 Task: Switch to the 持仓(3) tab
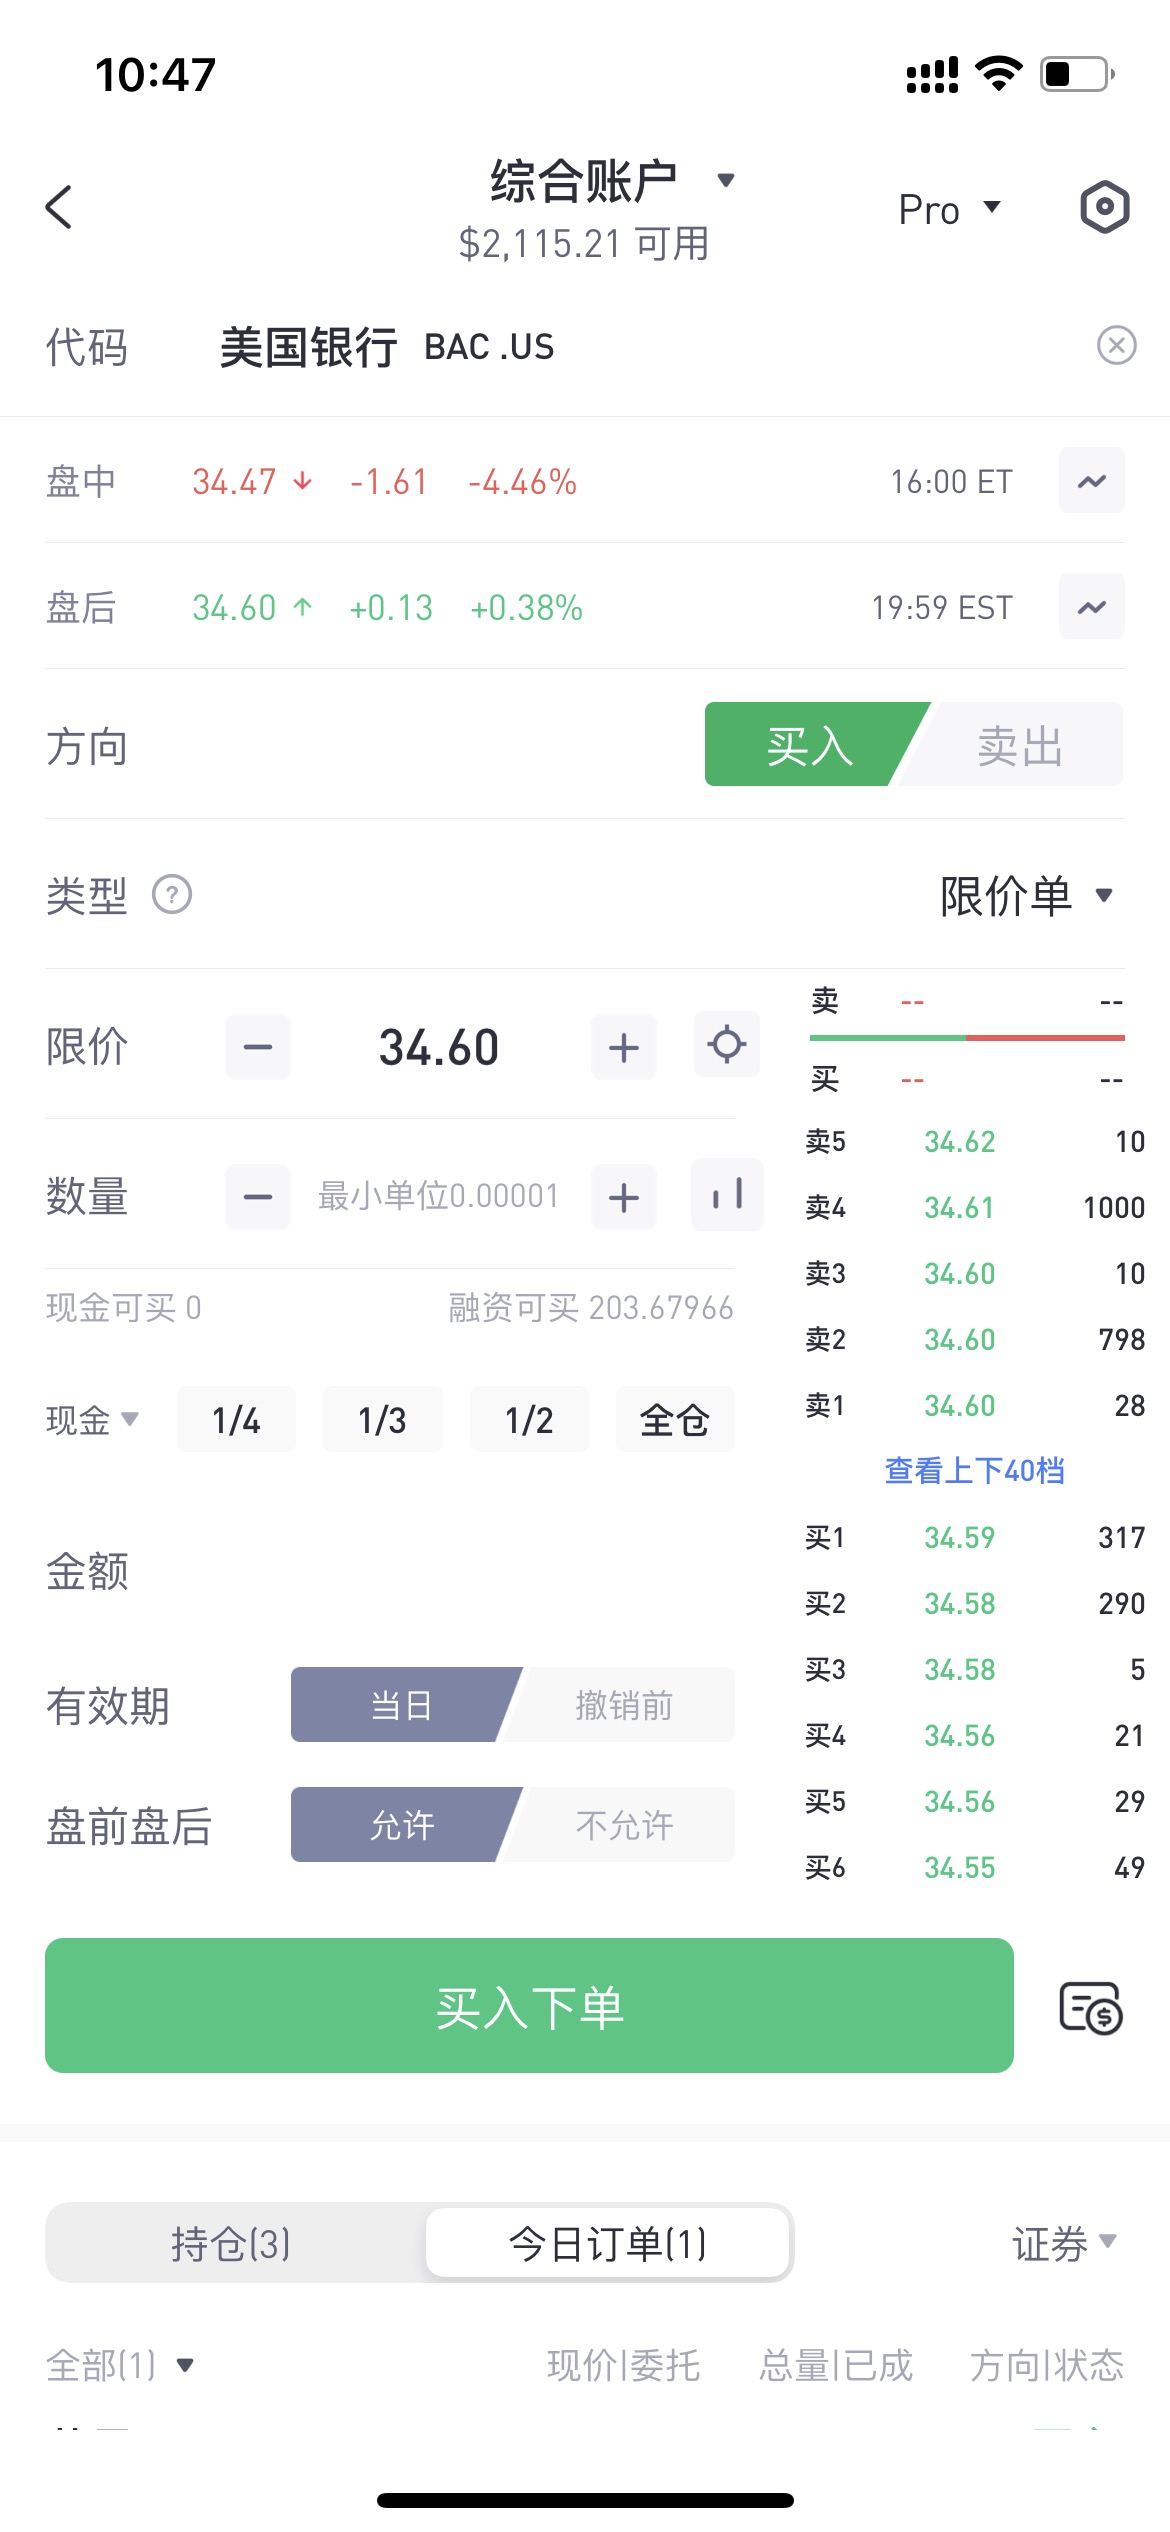[x=231, y=2243]
